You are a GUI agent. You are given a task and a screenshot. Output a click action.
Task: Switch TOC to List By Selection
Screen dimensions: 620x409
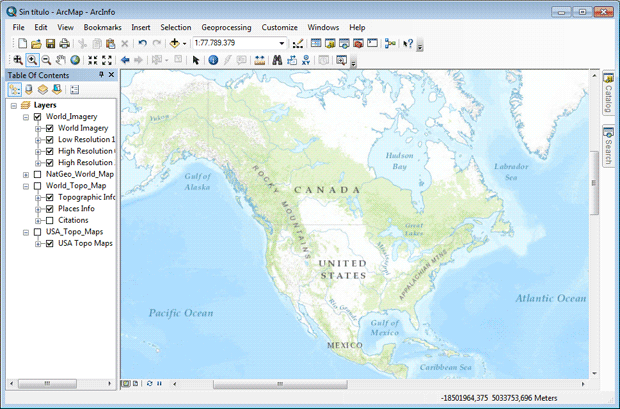click(x=57, y=90)
